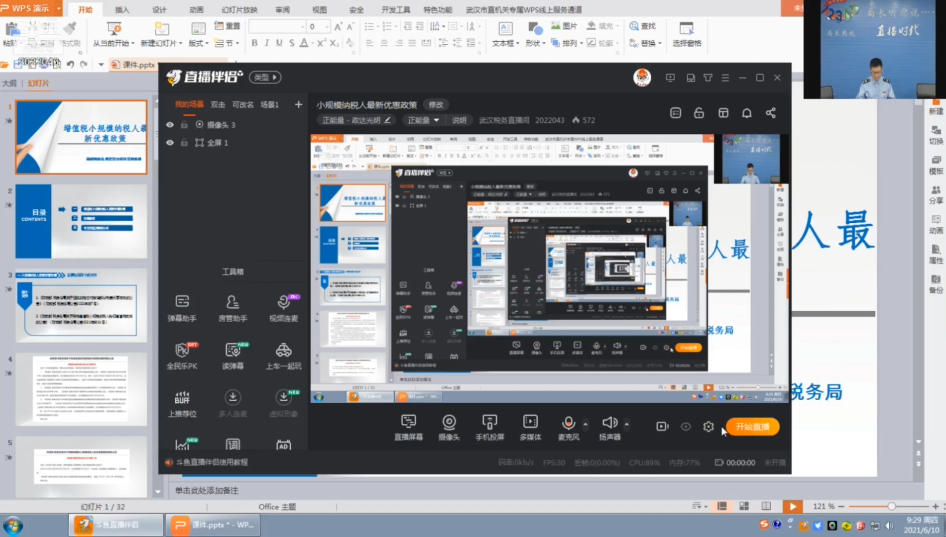Open the notification bell in companion header
The width and height of the screenshot is (946, 537).
pyautogui.click(x=747, y=113)
